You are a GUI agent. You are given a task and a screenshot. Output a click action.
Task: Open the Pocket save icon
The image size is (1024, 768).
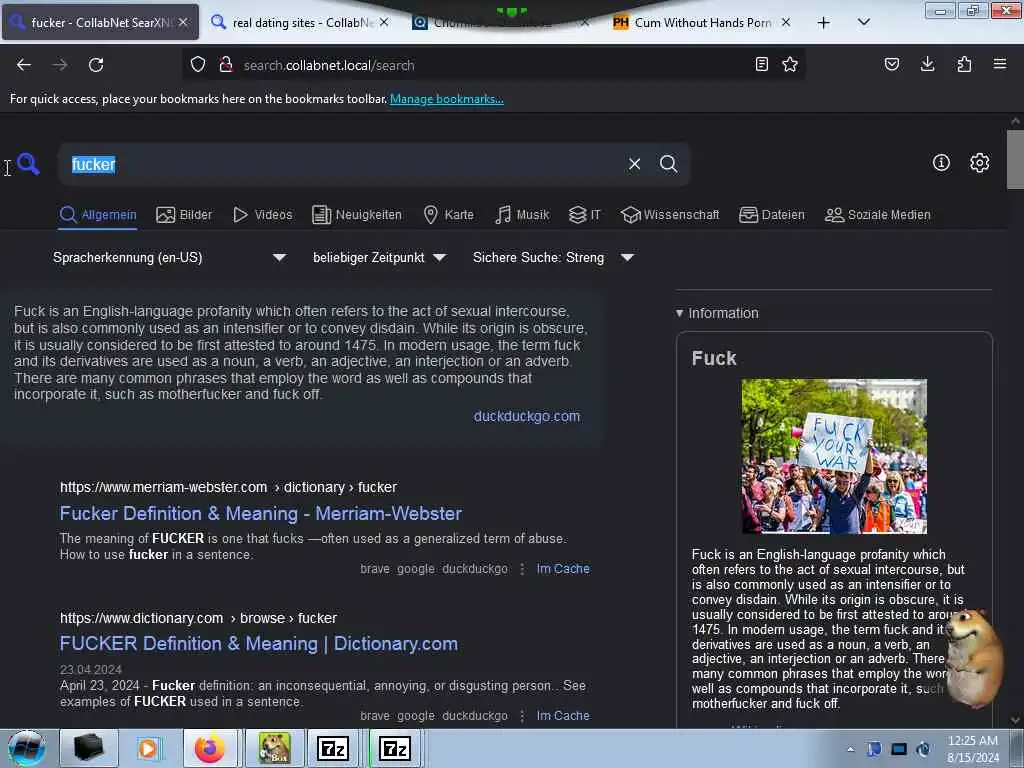coord(892,64)
